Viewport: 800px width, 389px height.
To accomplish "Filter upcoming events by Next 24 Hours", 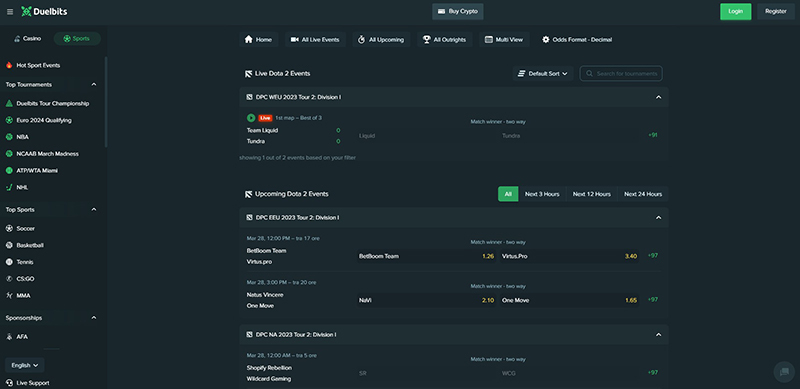I will point(643,194).
